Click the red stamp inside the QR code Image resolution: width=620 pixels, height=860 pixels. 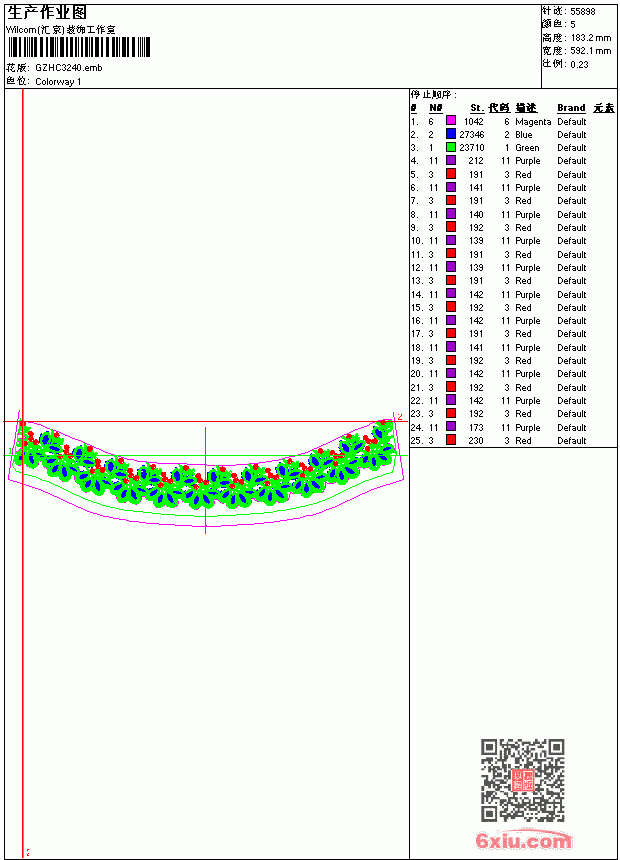(x=522, y=780)
